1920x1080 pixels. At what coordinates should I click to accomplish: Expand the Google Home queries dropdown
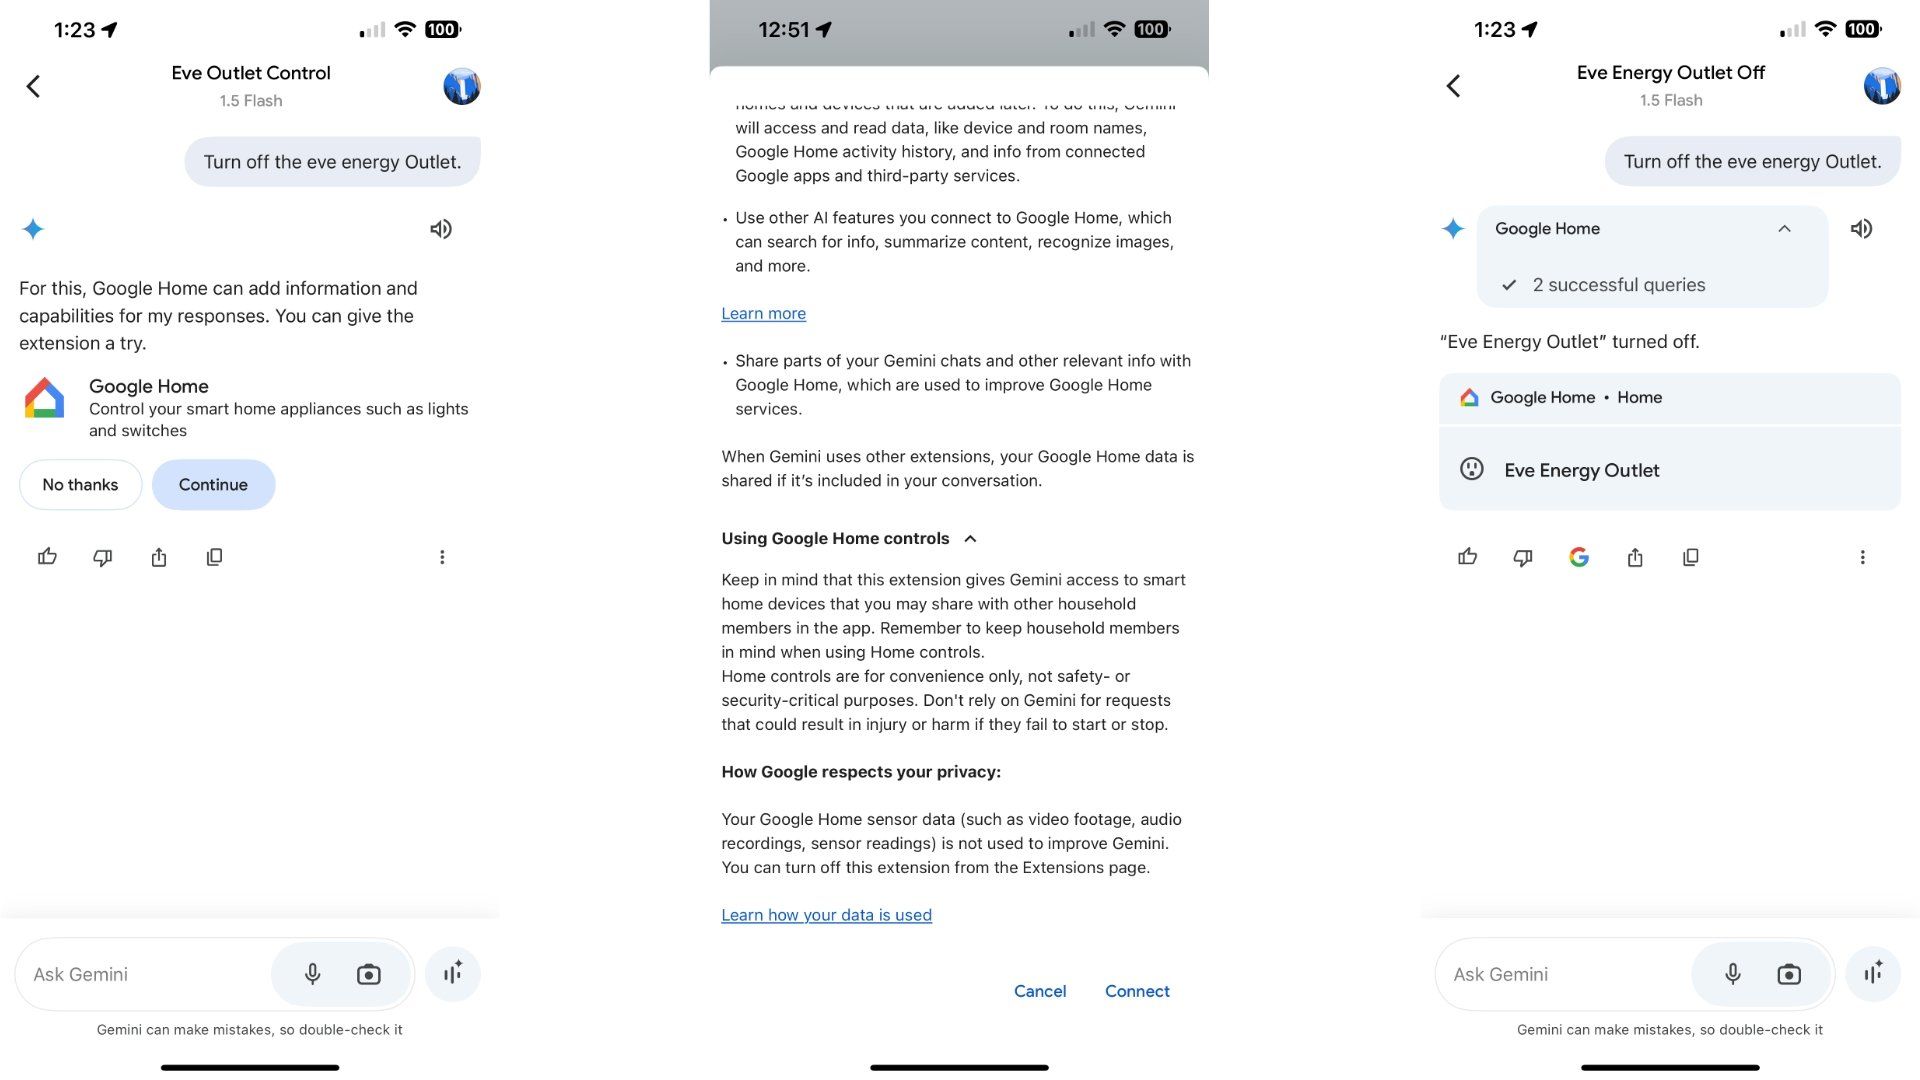coord(1785,228)
